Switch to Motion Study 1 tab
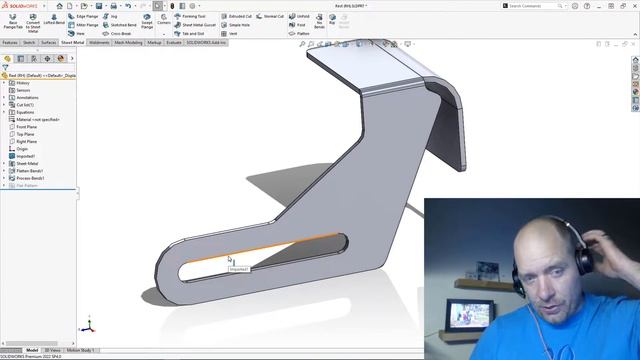Image resolution: width=640 pixels, height=360 pixels. [81, 350]
